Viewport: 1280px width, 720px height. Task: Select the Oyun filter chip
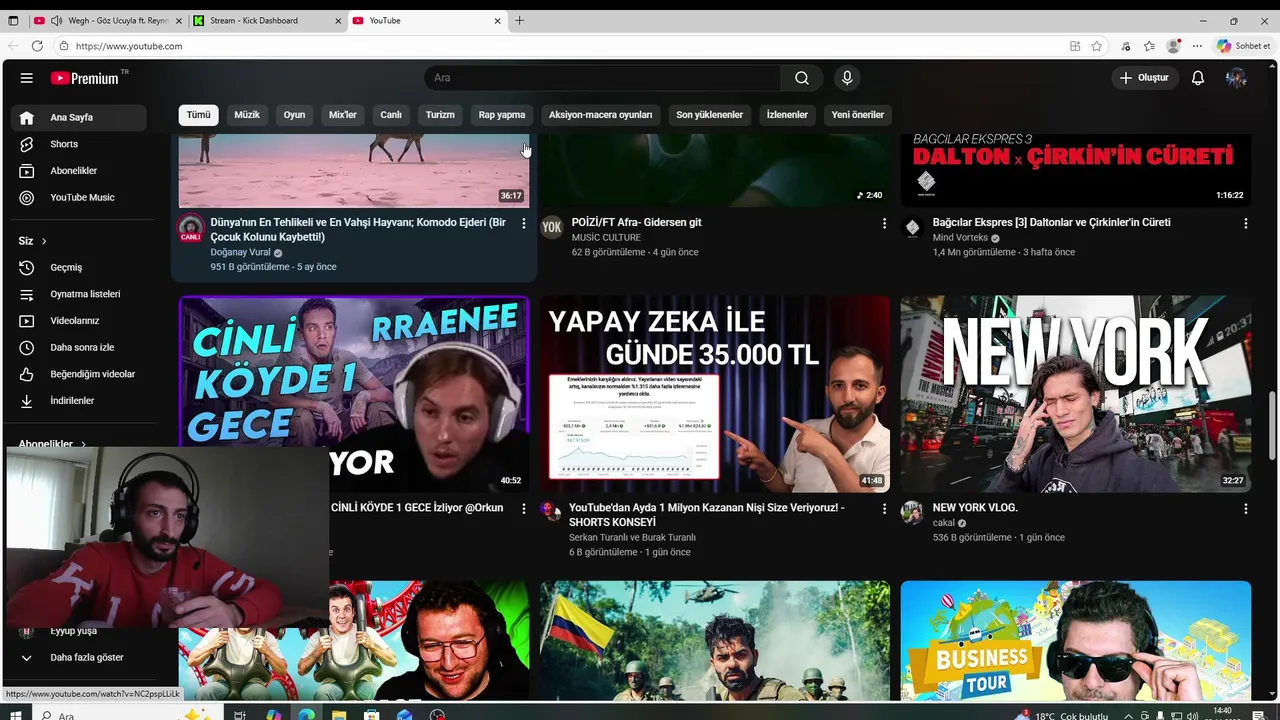294,115
